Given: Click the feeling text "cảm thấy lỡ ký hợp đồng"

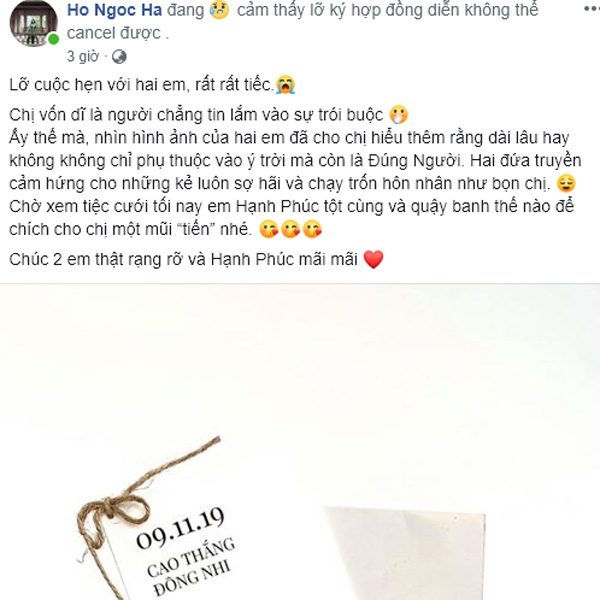Looking at the screenshot, I should pos(329,10).
